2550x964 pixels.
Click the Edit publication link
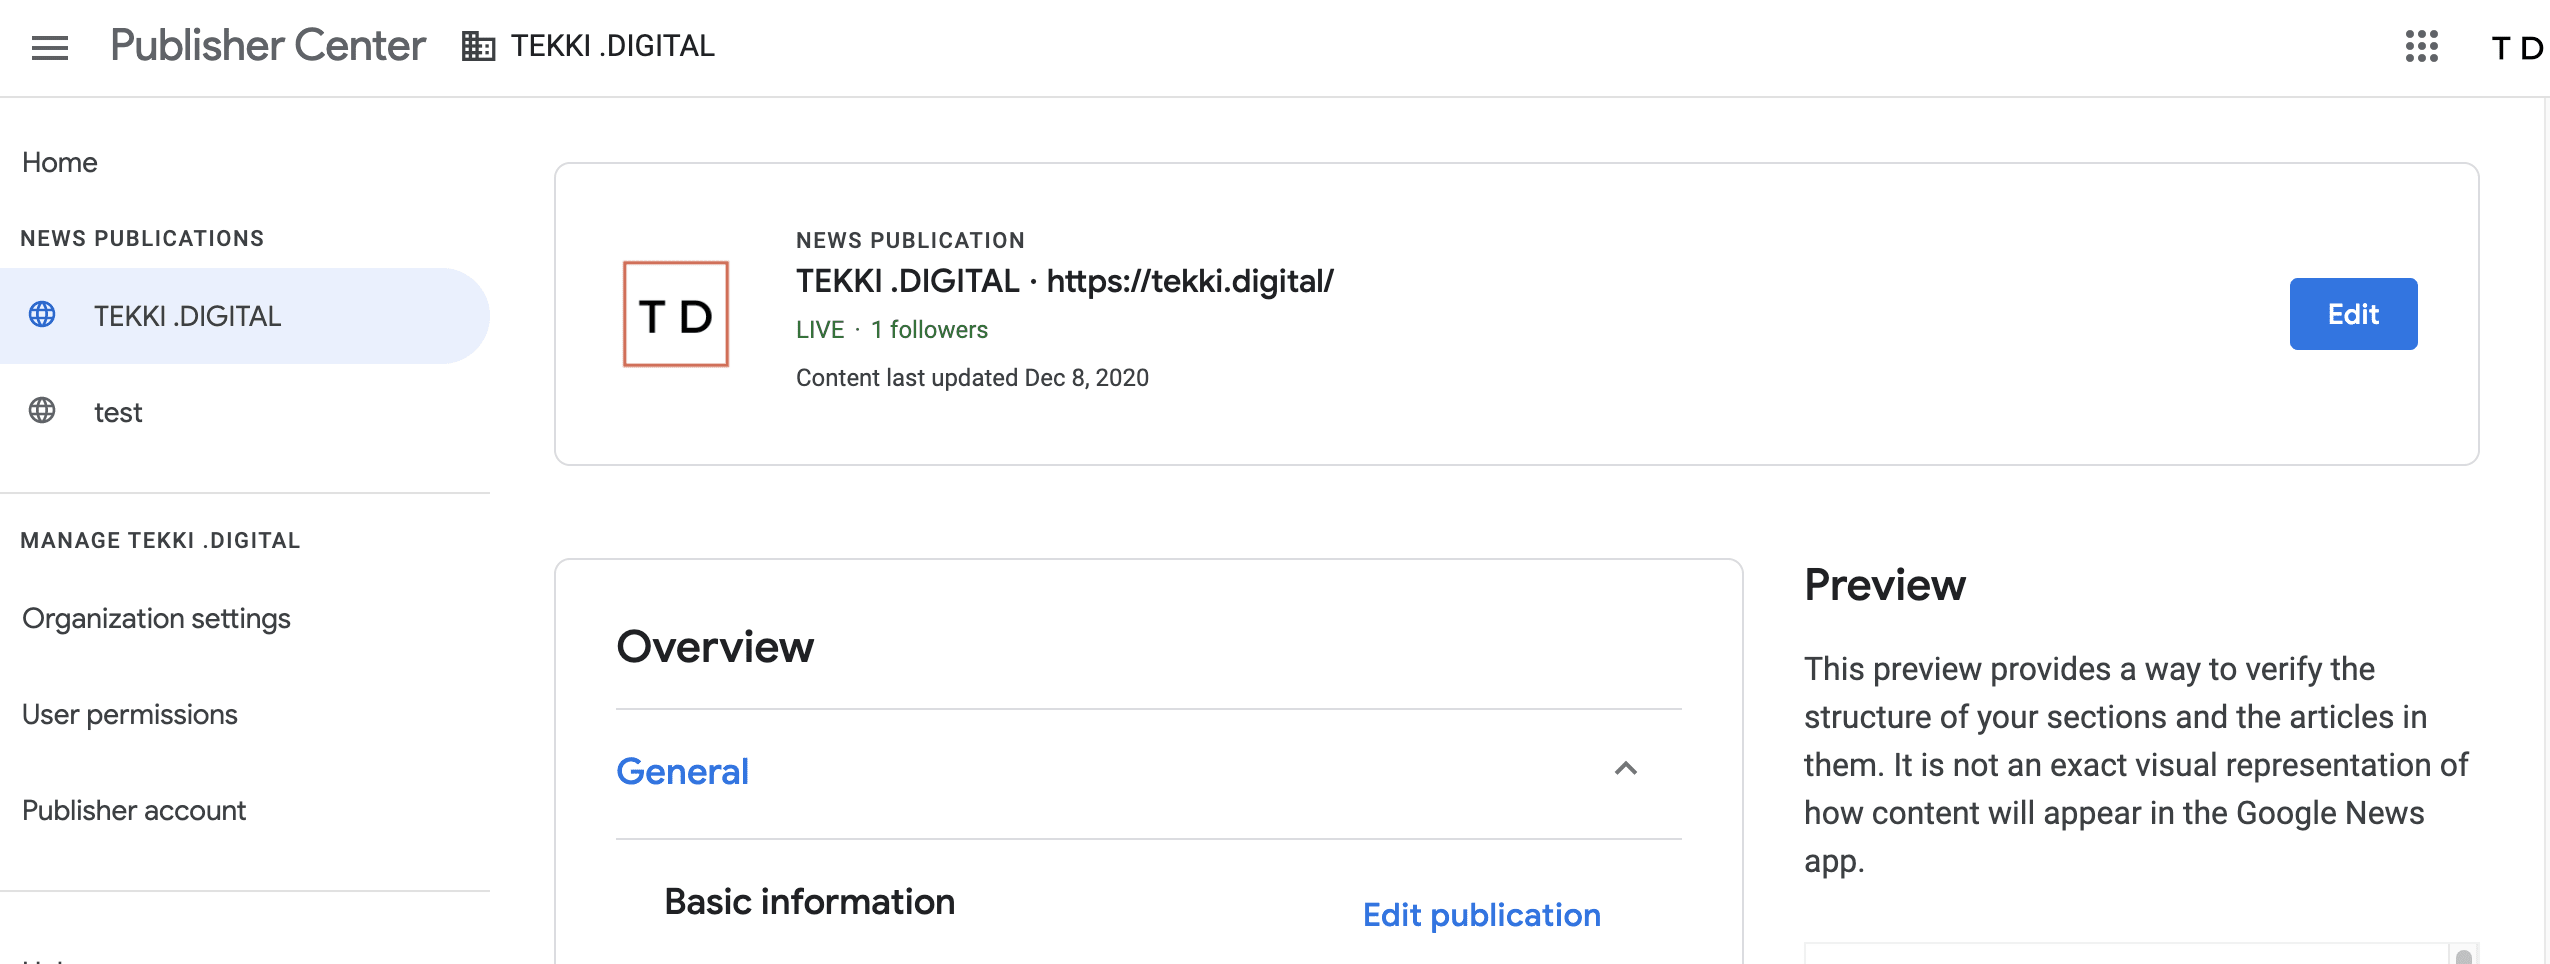pos(1481,915)
